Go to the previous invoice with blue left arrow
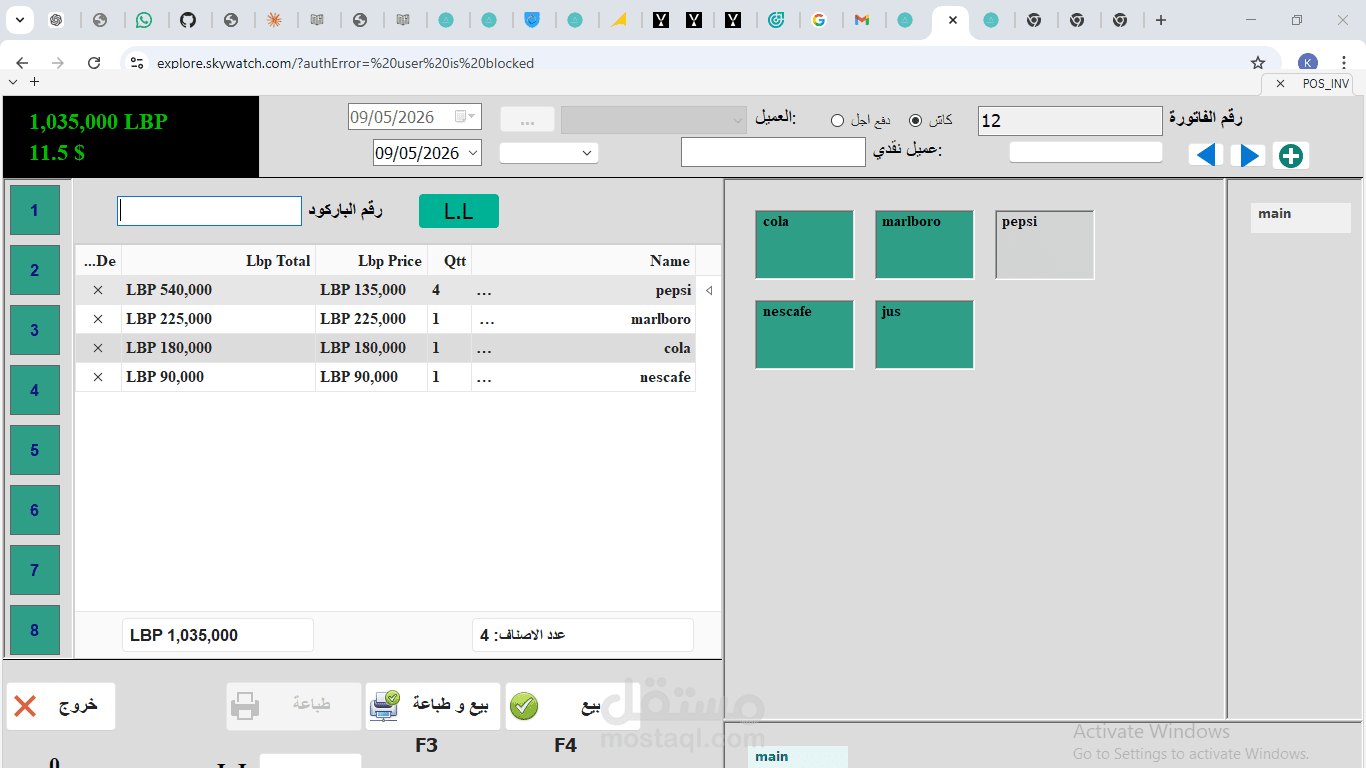This screenshot has width=1366, height=768. [x=1207, y=155]
